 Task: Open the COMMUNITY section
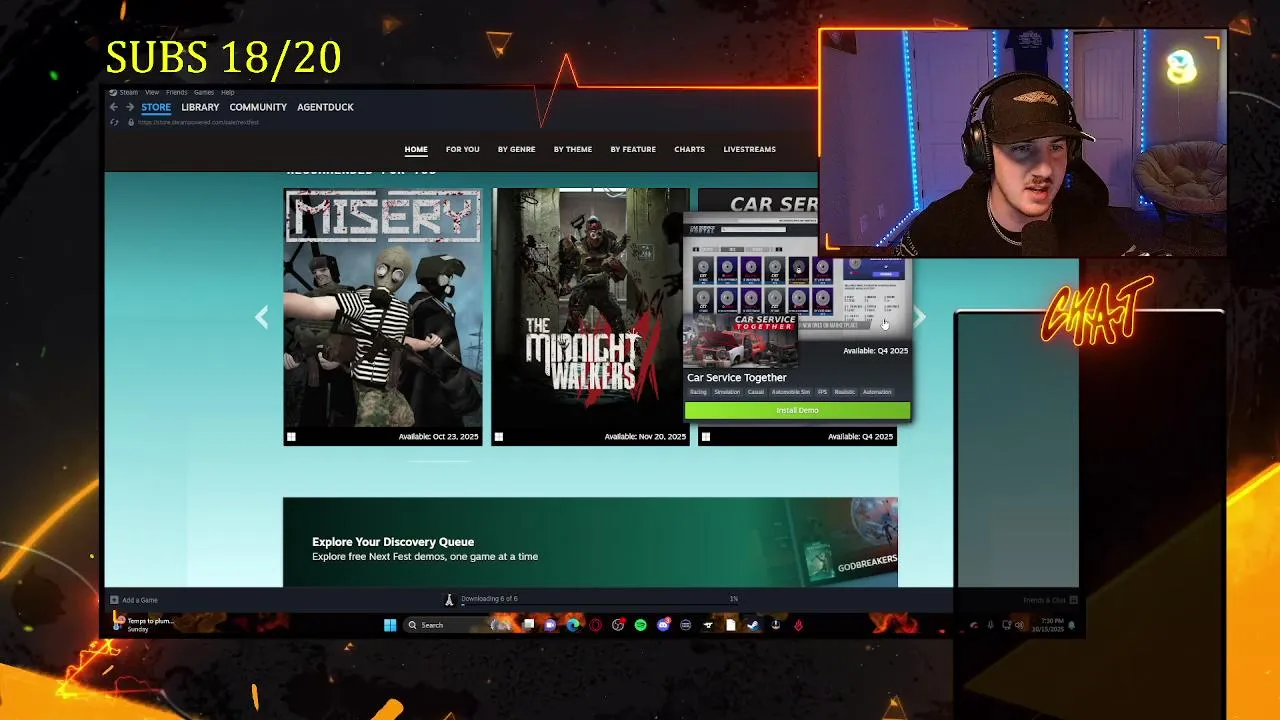point(258,107)
